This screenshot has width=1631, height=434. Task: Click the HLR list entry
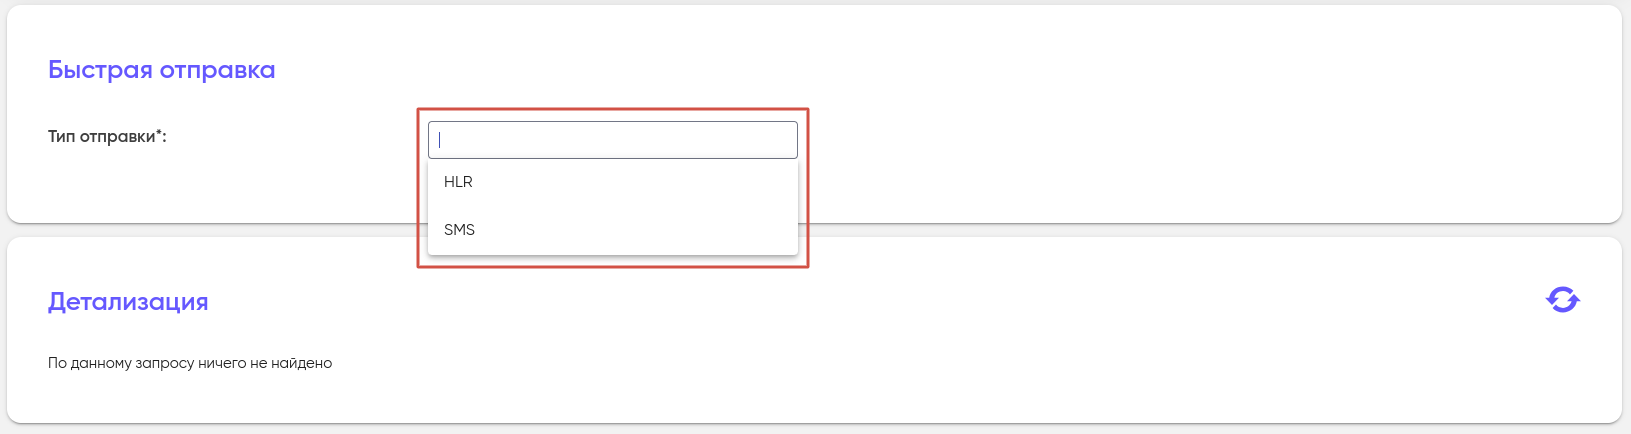[x=459, y=182]
